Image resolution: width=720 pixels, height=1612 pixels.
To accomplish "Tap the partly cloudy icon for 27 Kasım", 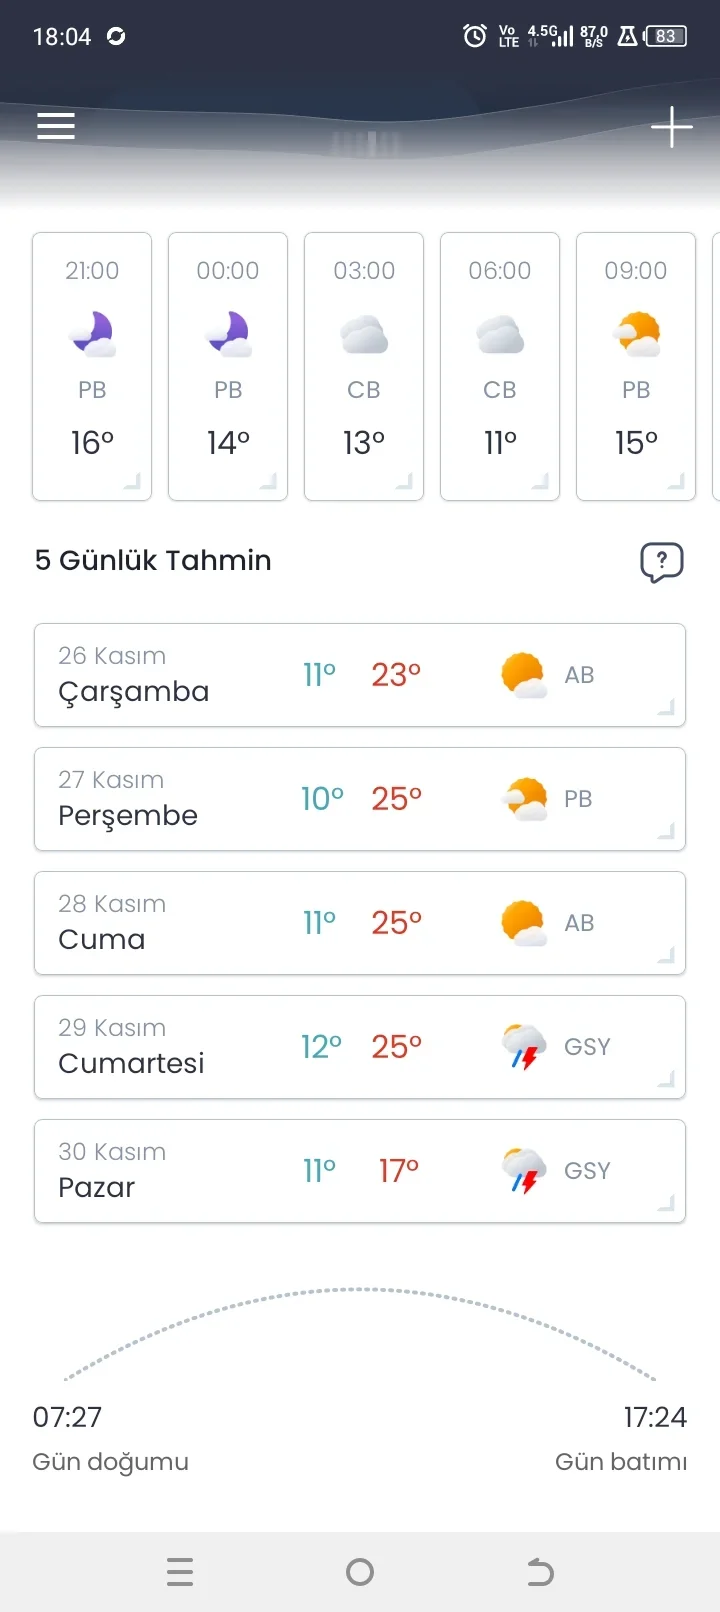I will [x=523, y=799].
